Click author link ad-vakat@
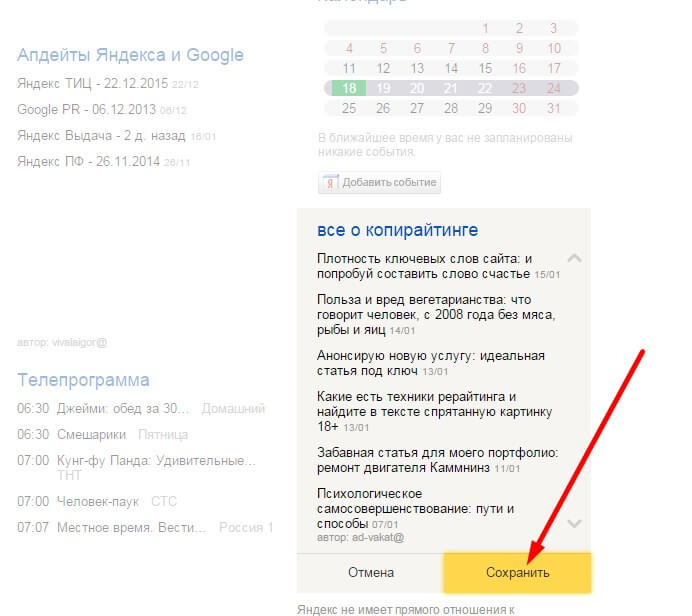This screenshot has height=616, width=692. pyautogui.click(x=378, y=537)
